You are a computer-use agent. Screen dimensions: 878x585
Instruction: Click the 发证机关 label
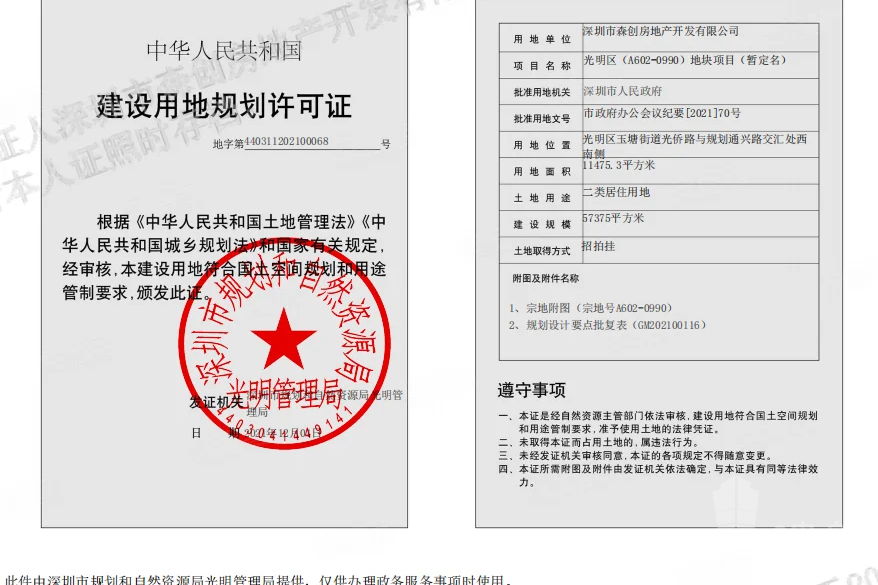click(216, 401)
